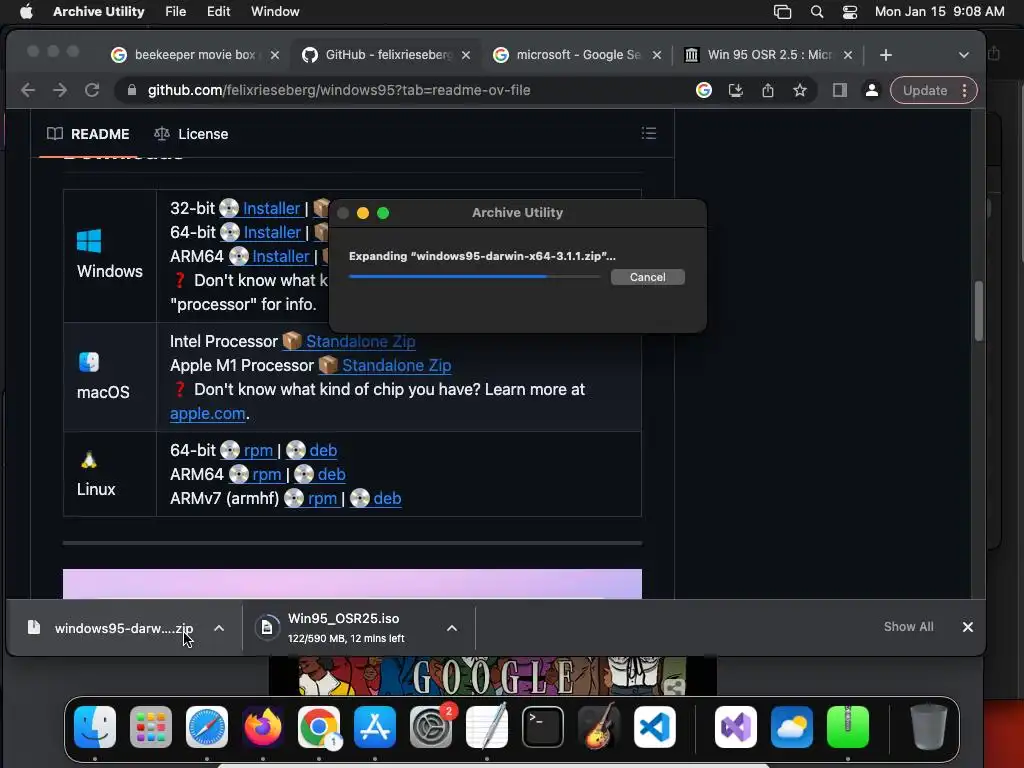
Task: Open Finder from the Dock
Action: coord(95,727)
